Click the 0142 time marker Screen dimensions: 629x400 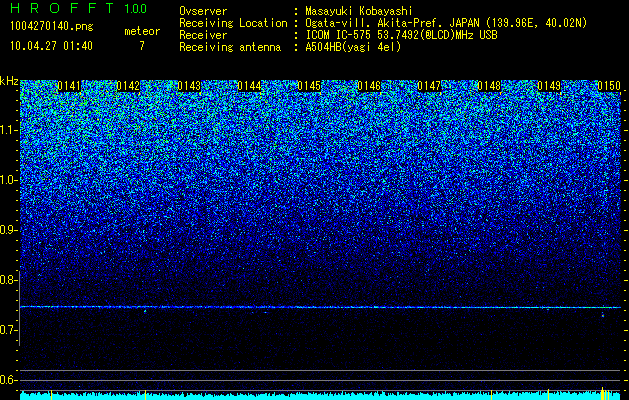tap(128, 86)
